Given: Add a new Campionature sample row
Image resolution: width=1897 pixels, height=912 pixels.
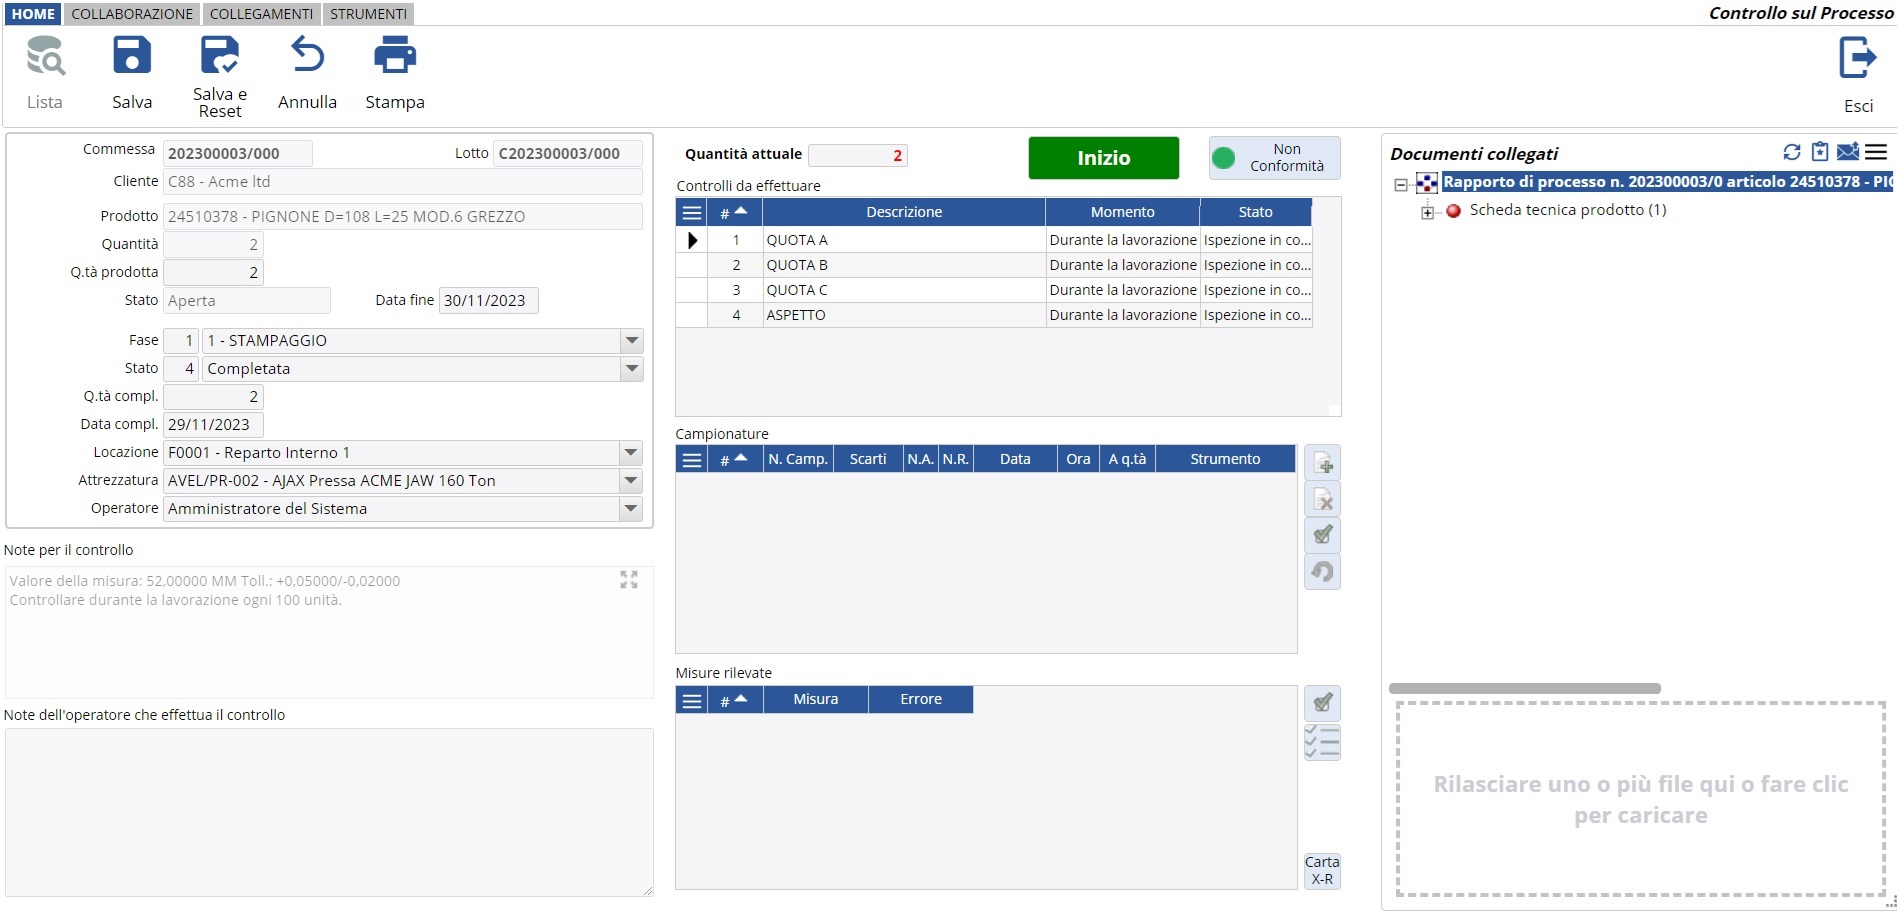Looking at the screenshot, I should pyautogui.click(x=1322, y=464).
